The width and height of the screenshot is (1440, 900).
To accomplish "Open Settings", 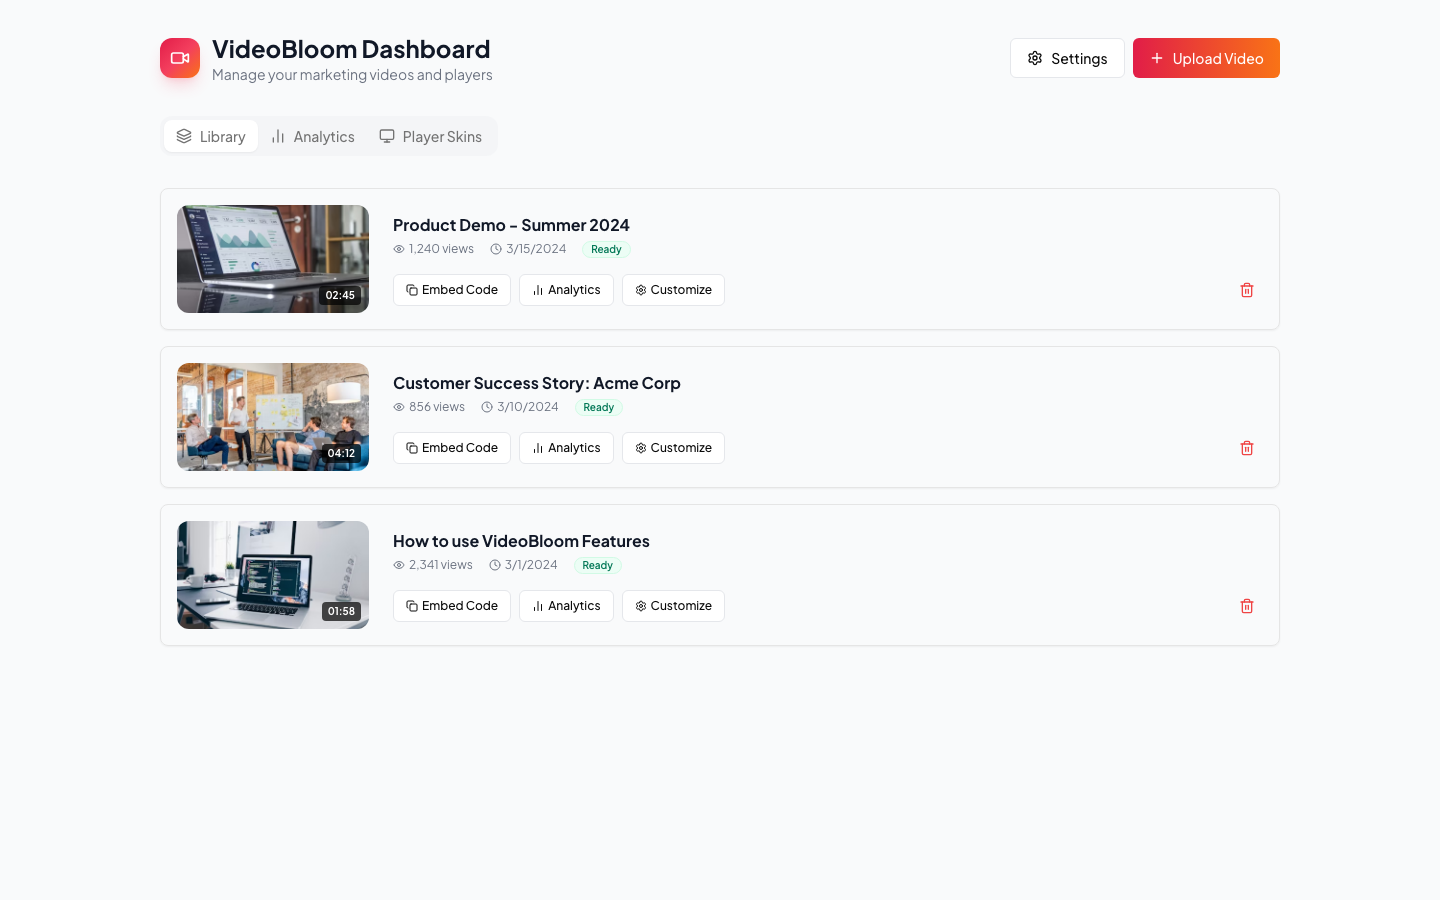I will 1067,58.
